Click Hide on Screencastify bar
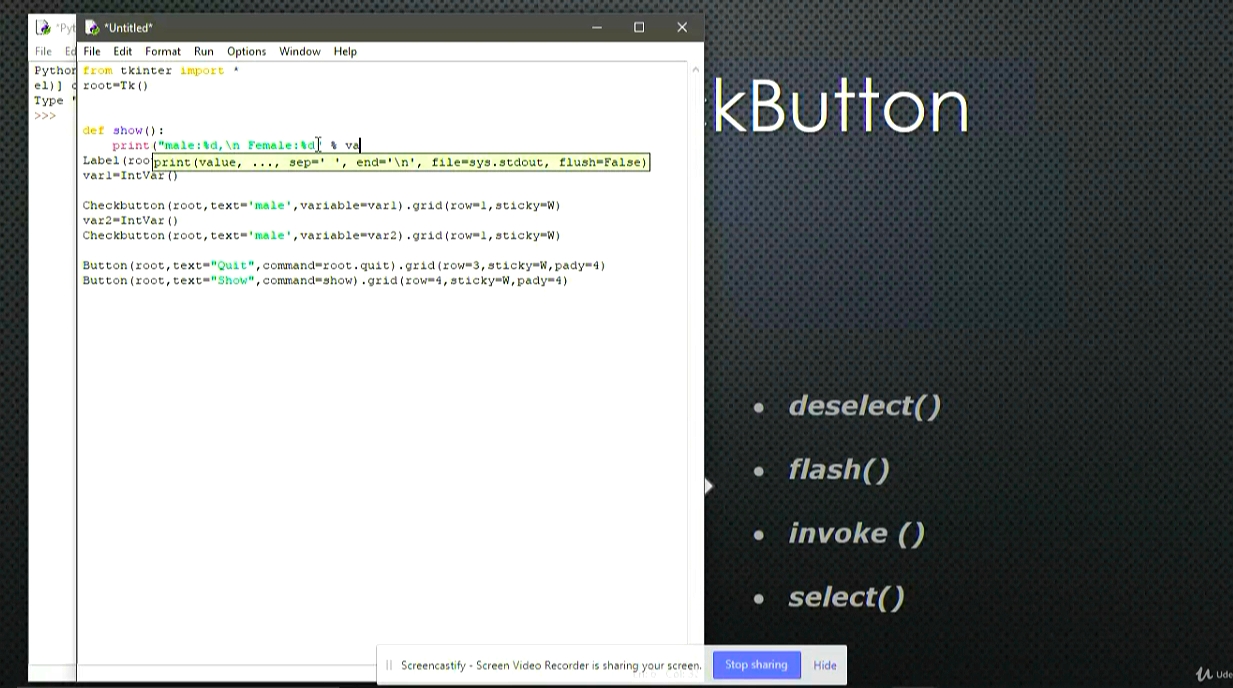Viewport: 1233px width, 688px height. click(825, 665)
